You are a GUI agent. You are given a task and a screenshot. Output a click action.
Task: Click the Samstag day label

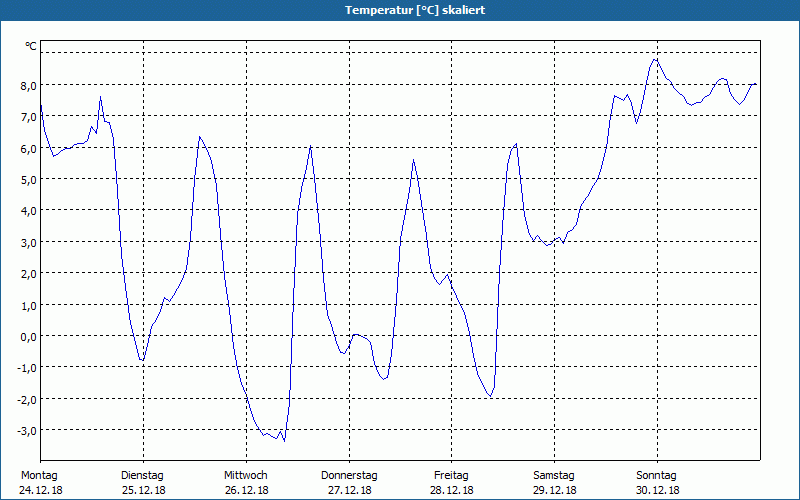(554, 476)
